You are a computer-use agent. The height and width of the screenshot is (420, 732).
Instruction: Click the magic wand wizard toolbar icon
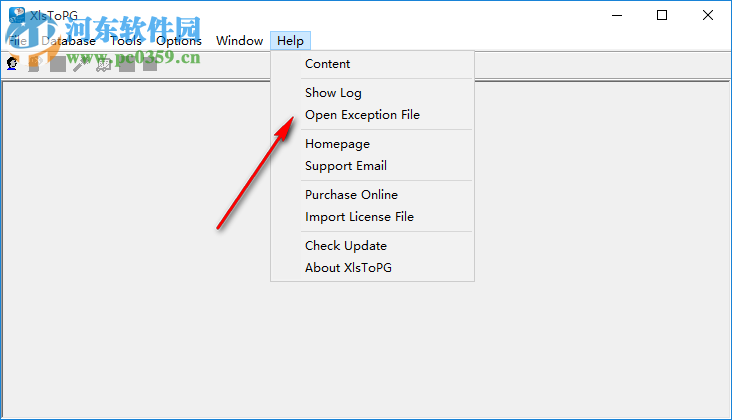(x=80, y=64)
